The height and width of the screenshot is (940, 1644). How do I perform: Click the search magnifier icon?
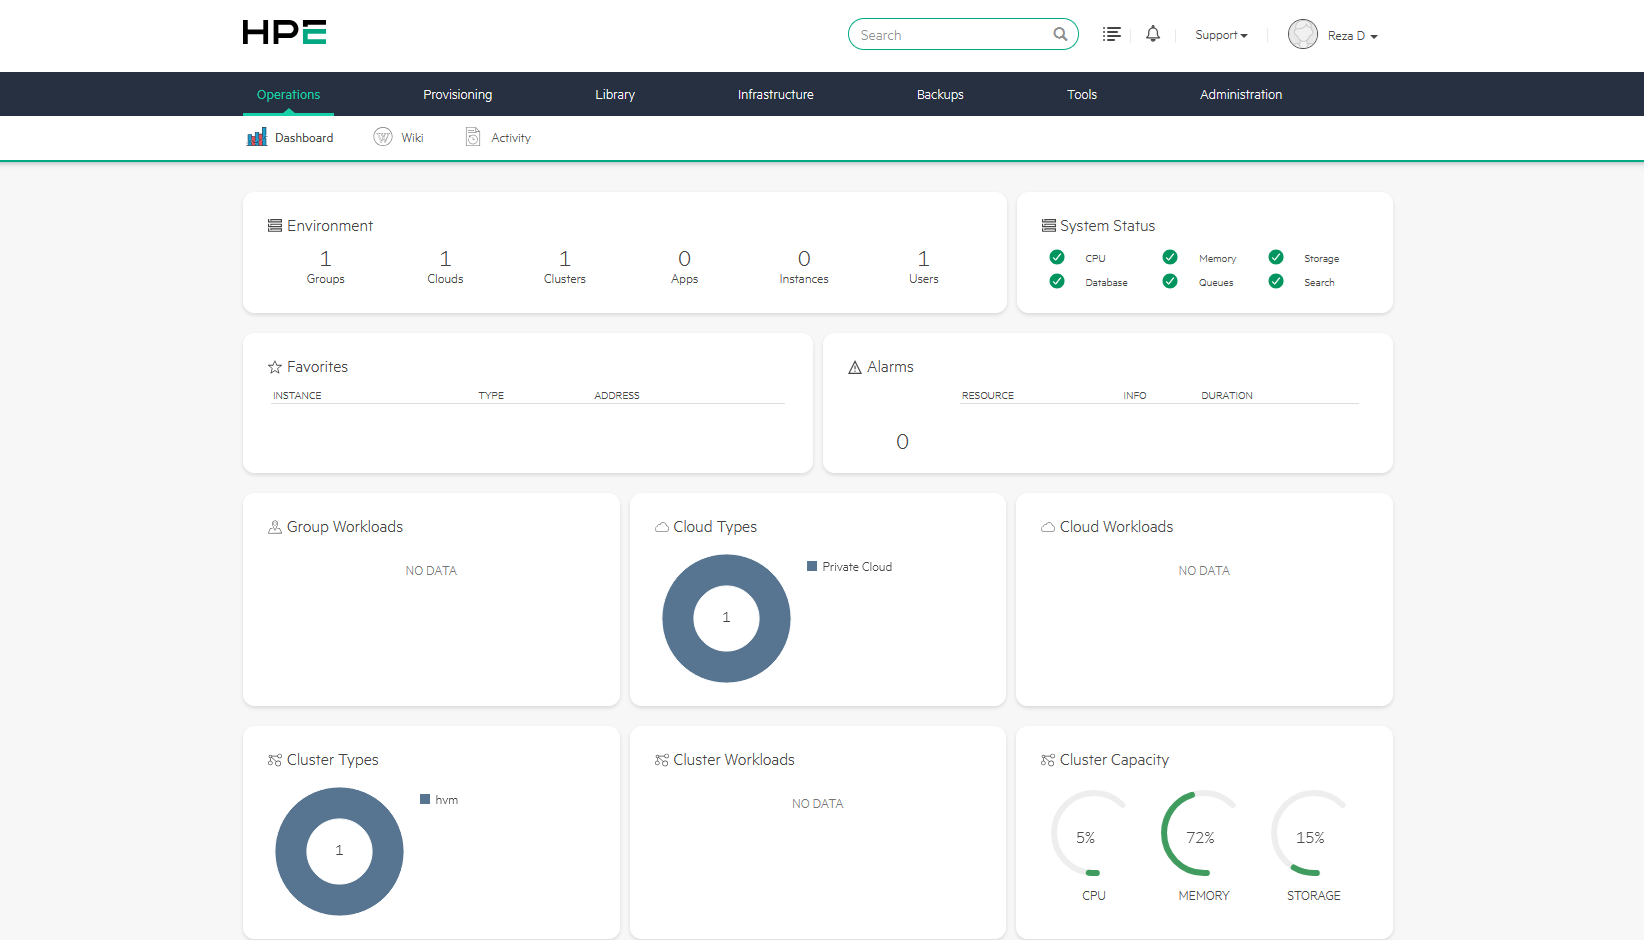(1060, 35)
